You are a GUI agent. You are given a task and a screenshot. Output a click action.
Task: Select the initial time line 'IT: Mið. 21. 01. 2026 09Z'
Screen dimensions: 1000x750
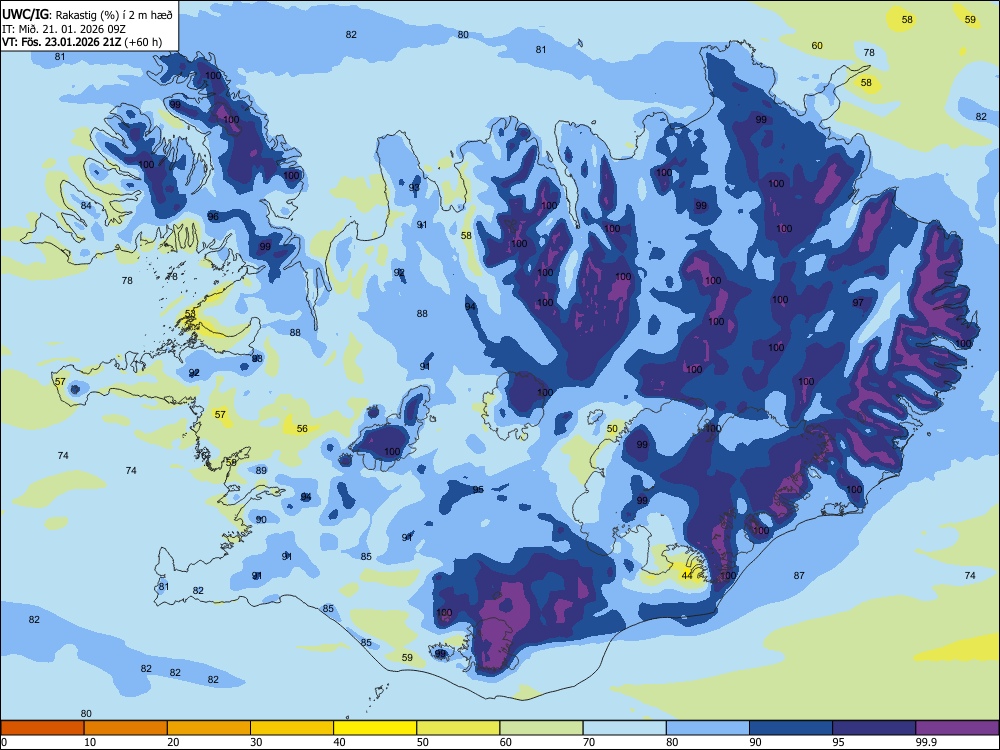(66, 29)
